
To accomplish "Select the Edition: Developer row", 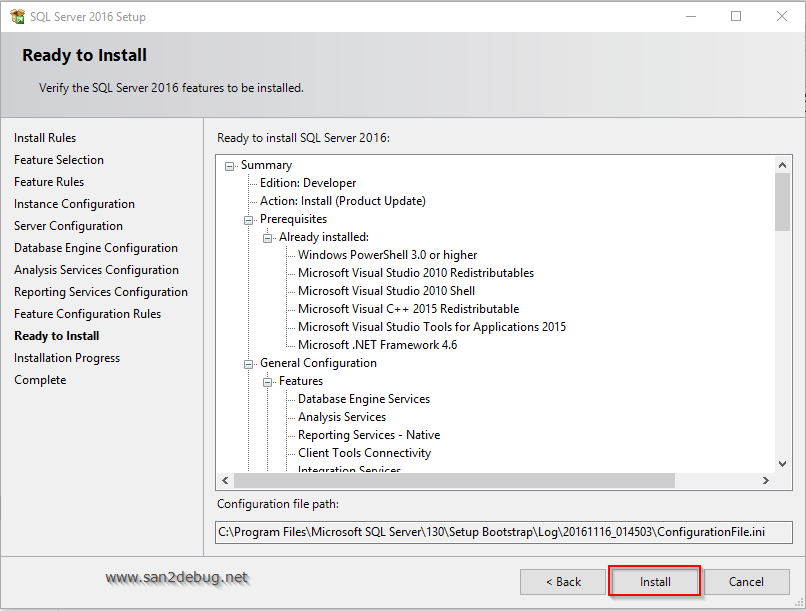I will pos(308,183).
